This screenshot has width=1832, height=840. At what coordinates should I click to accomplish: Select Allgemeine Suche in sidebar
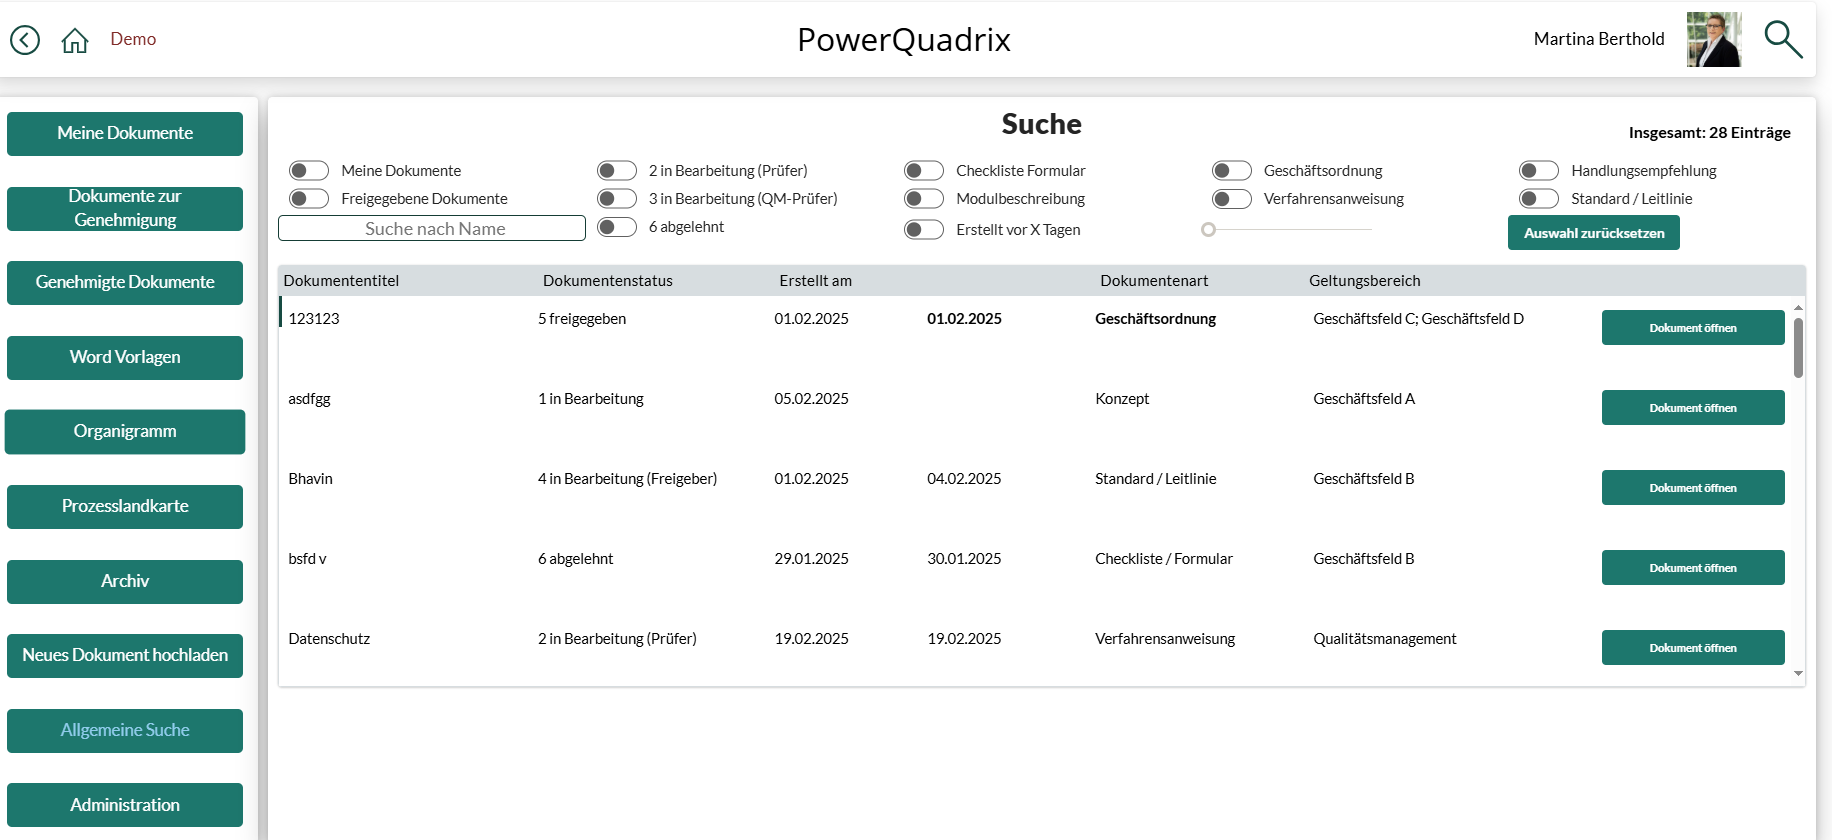[125, 731]
